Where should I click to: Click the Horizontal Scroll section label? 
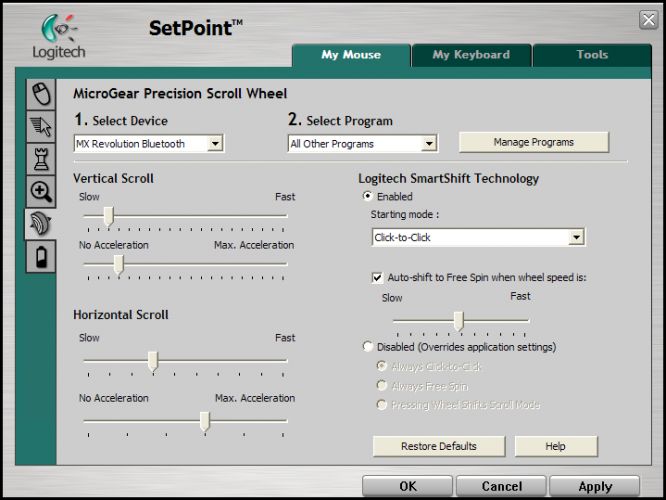pos(121,315)
